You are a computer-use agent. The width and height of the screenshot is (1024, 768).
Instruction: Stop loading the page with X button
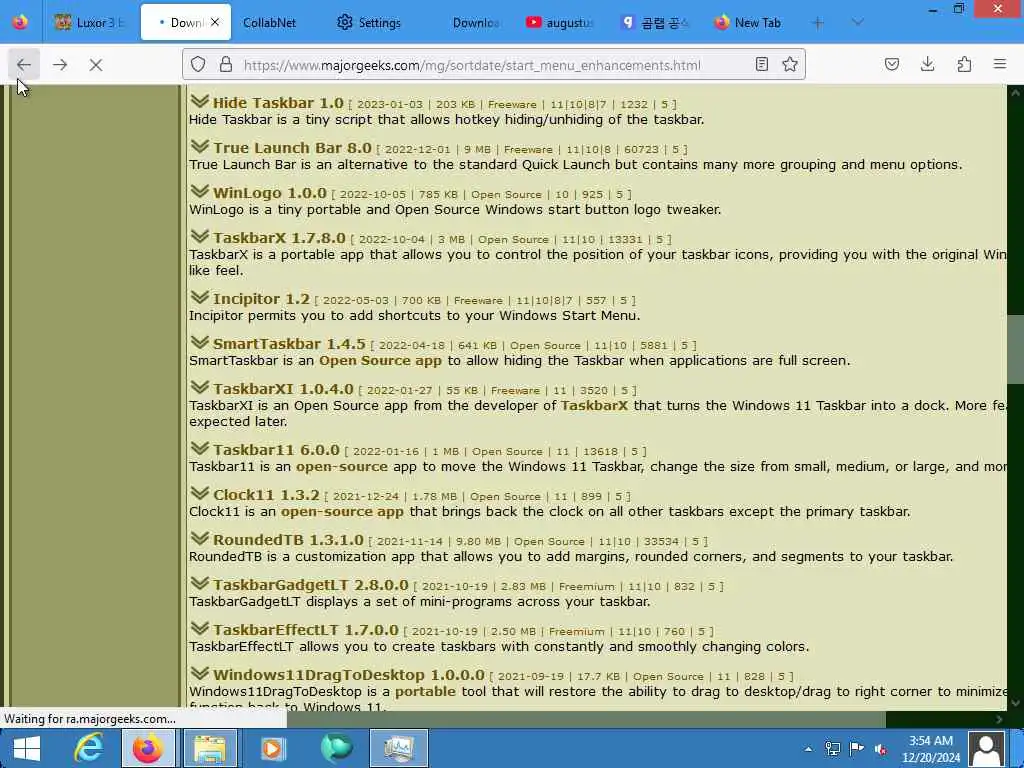point(95,65)
